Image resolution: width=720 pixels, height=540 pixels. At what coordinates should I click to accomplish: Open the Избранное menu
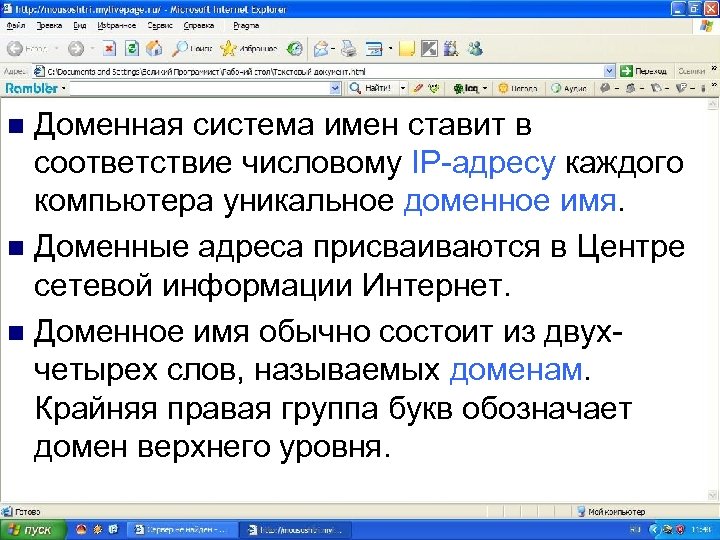[117, 26]
